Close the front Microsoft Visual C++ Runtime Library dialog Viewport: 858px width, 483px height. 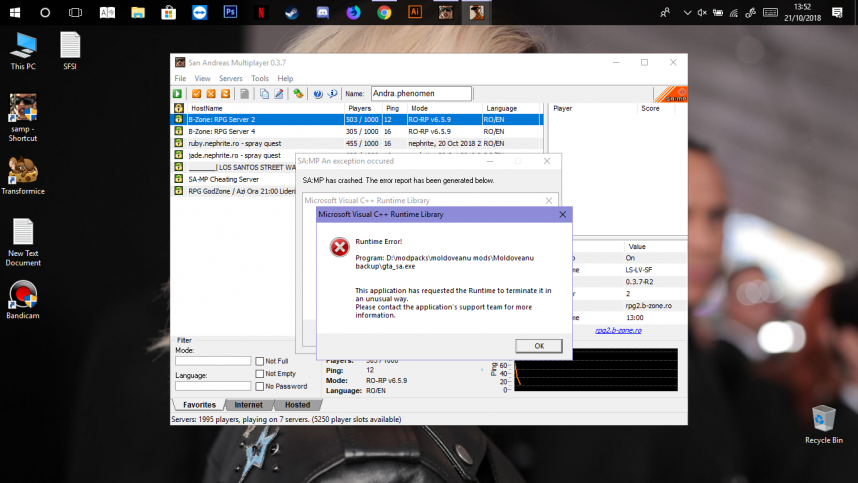[x=563, y=214]
